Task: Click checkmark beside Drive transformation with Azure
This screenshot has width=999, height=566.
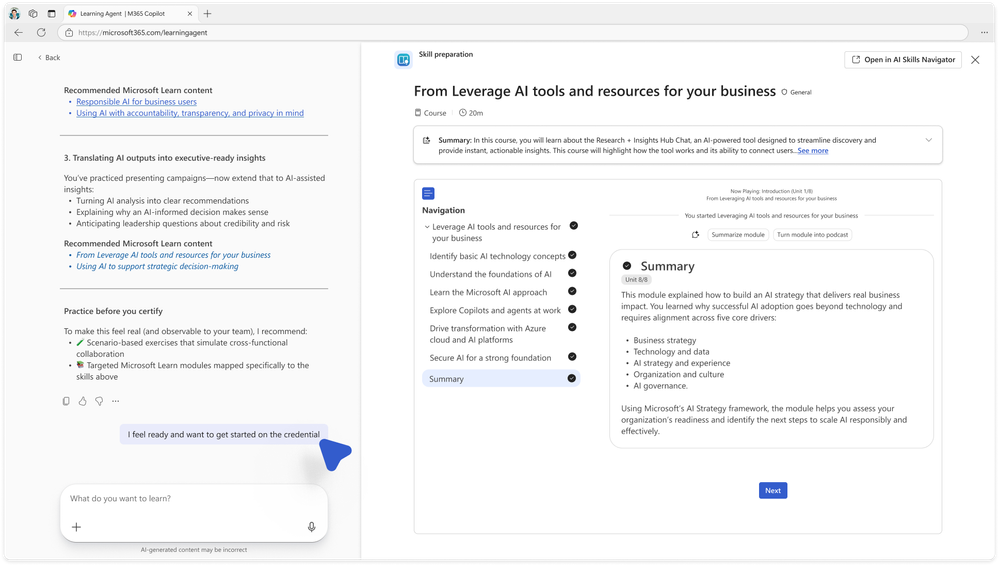Action: click(572, 327)
